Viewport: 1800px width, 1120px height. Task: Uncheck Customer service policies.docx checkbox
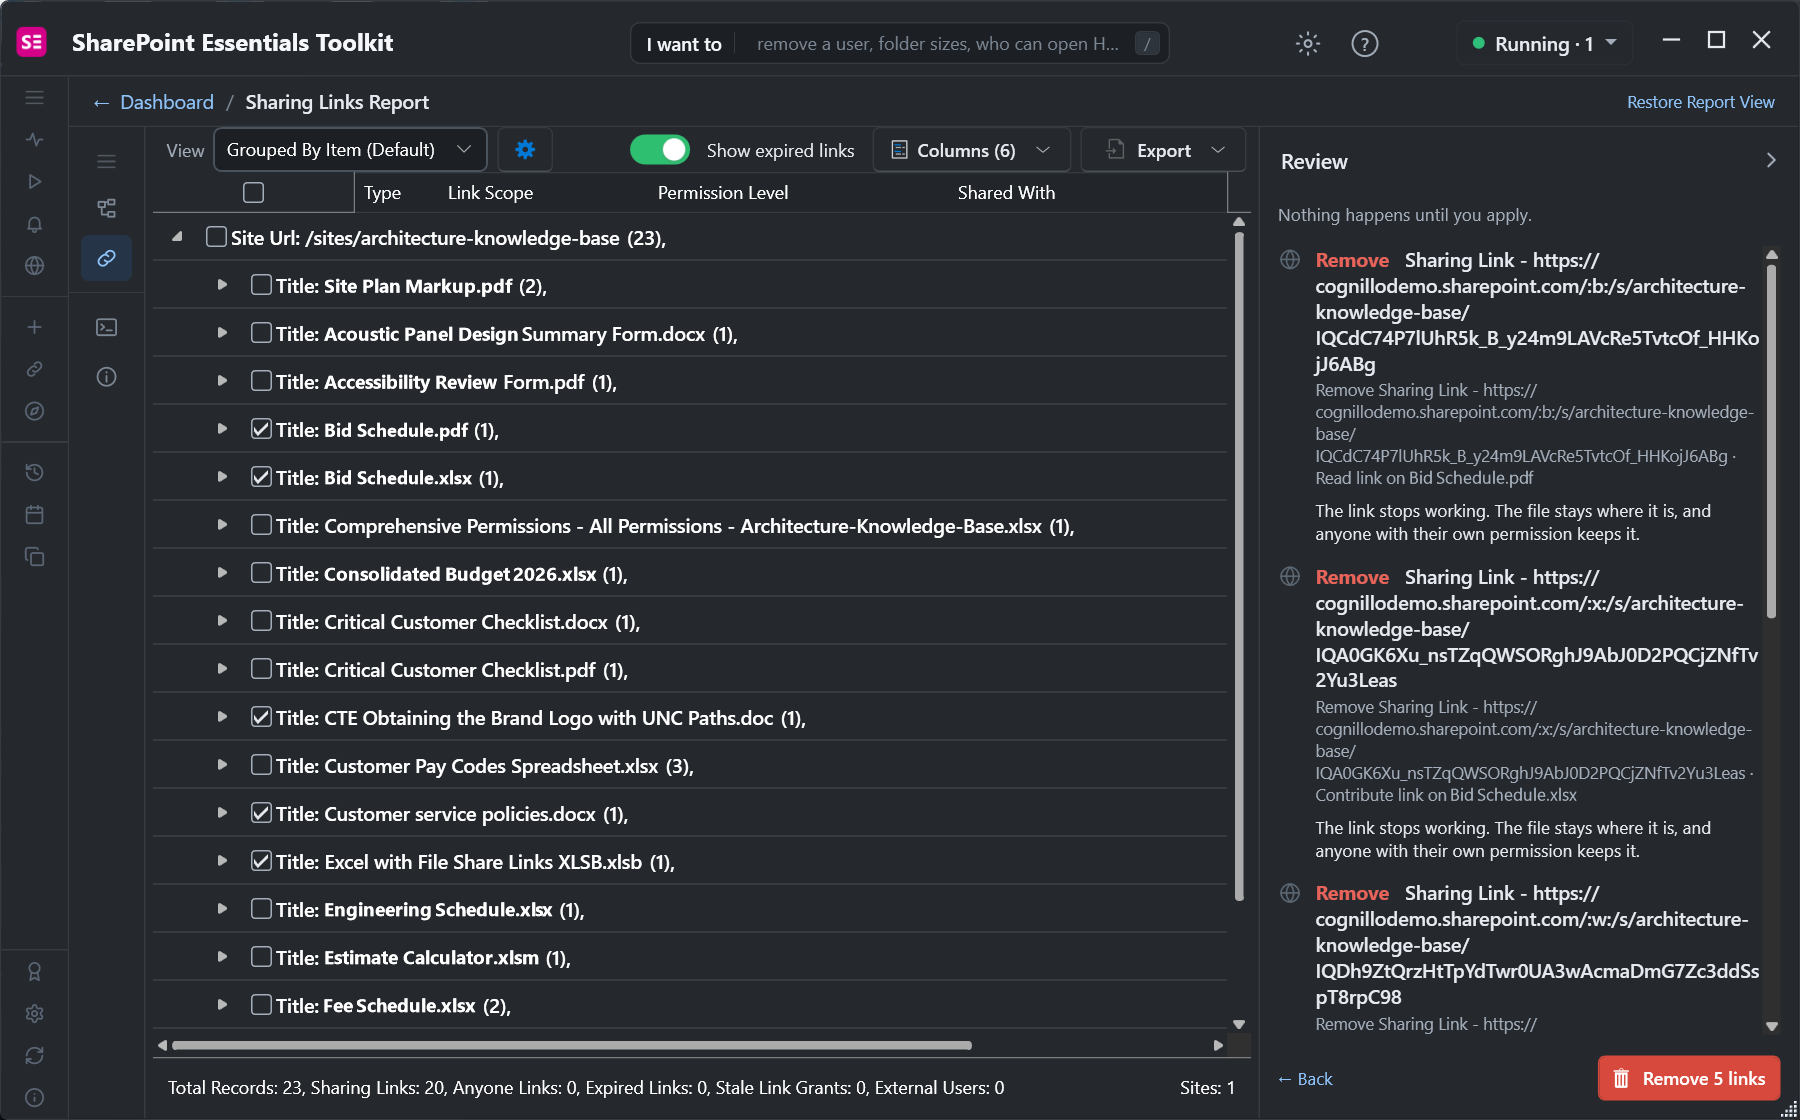[261, 813]
